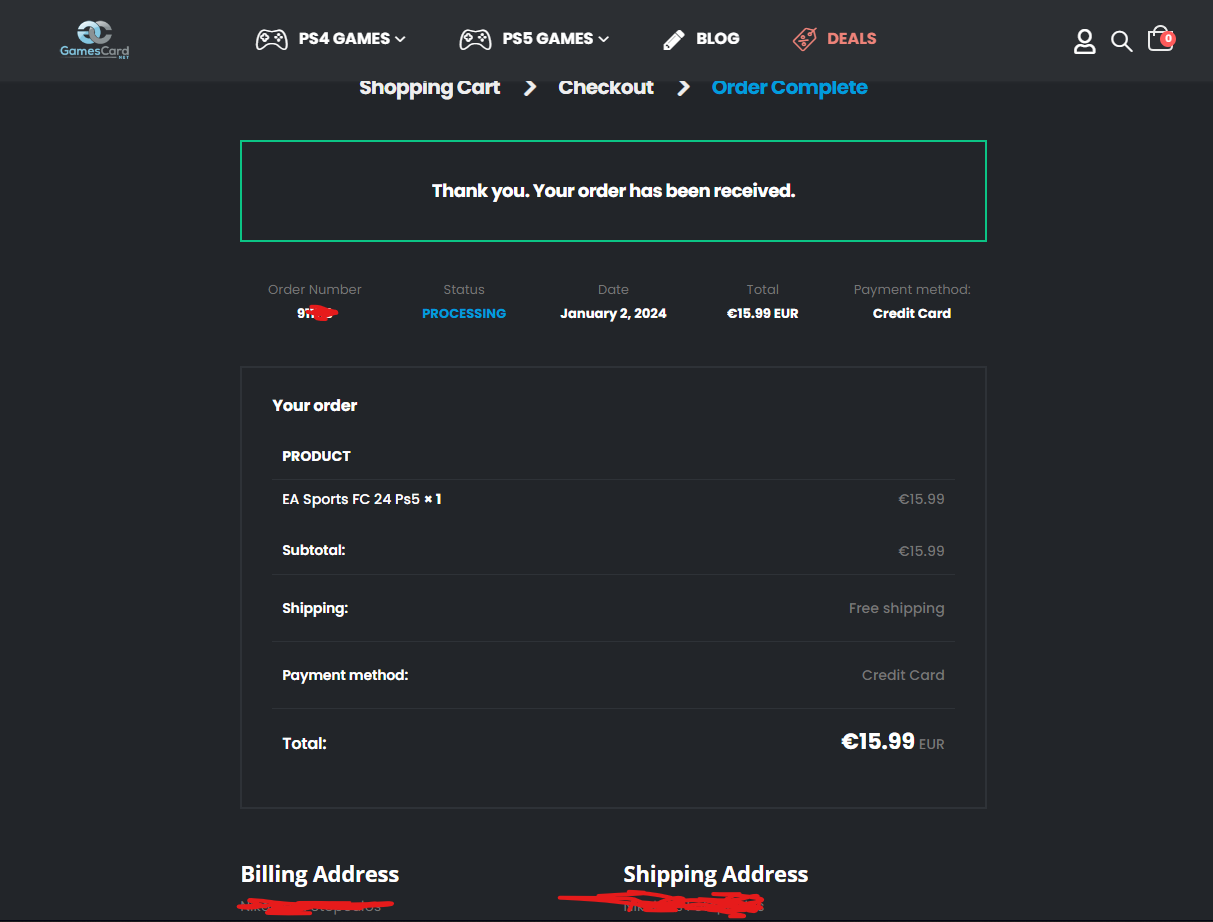This screenshot has width=1213, height=922.
Task: Click the Billing Address heading
Action: click(320, 874)
